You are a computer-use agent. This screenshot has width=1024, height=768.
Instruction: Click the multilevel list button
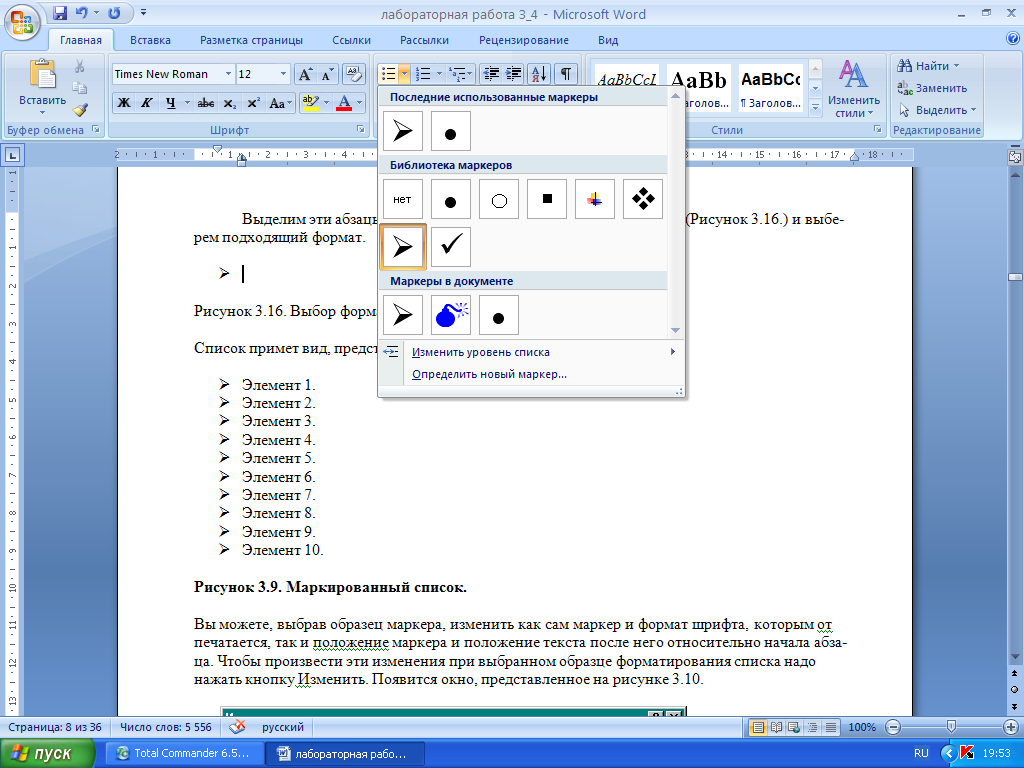[x=458, y=74]
